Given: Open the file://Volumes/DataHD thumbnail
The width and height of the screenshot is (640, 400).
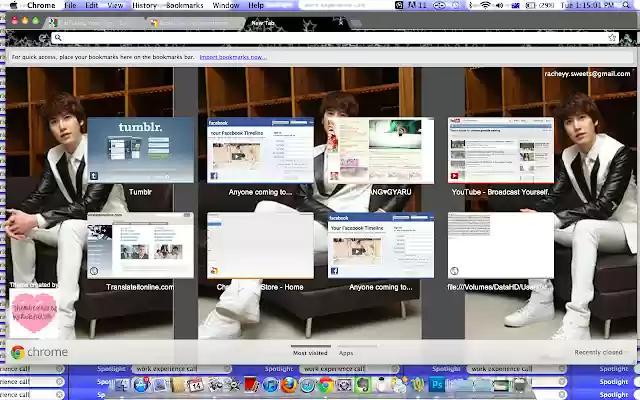Looking at the screenshot, I should pos(501,245).
